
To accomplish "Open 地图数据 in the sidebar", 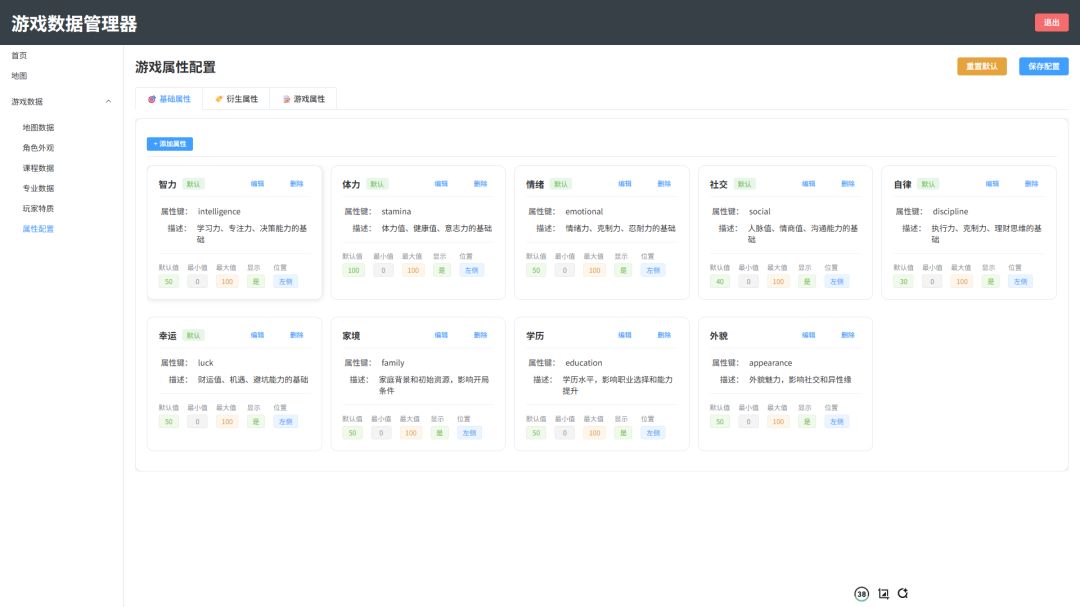I will 38,127.
